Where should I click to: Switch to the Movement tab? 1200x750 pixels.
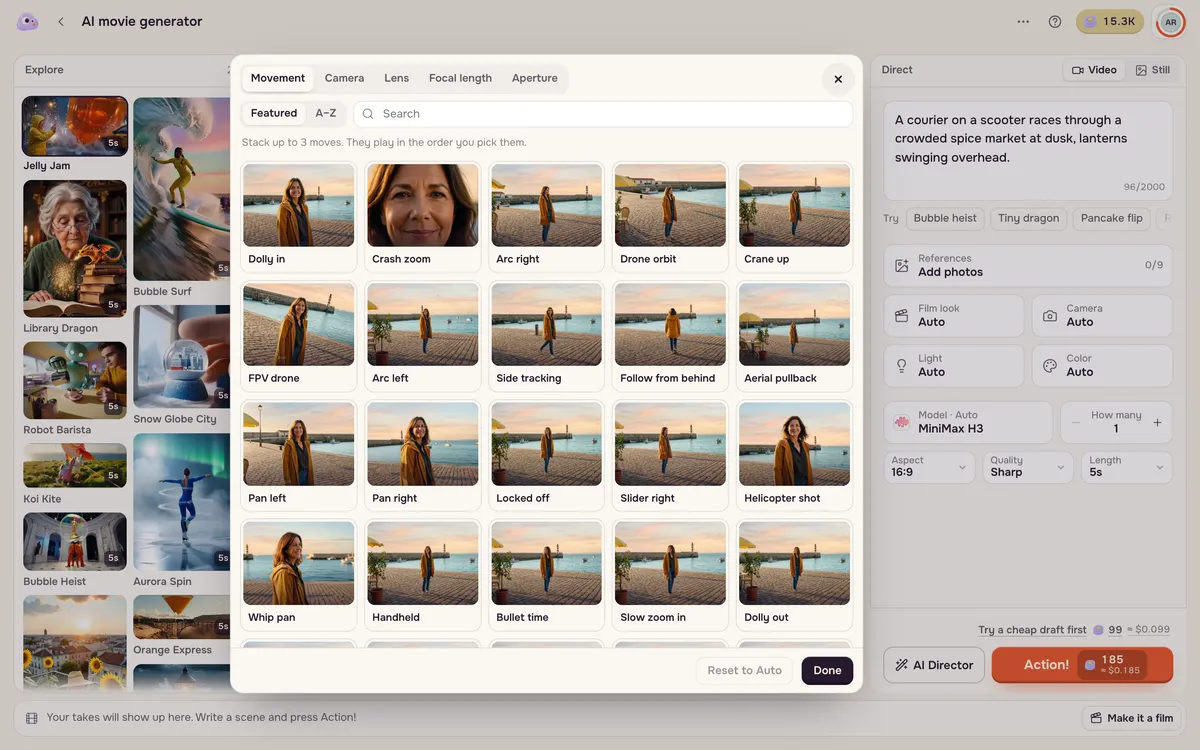pyautogui.click(x=278, y=78)
